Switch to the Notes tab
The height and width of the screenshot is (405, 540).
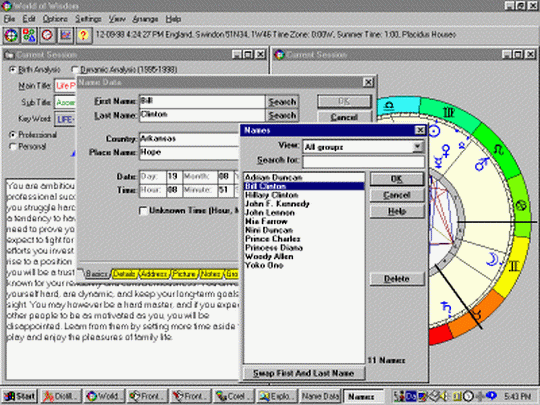pyautogui.click(x=211, y=274)
